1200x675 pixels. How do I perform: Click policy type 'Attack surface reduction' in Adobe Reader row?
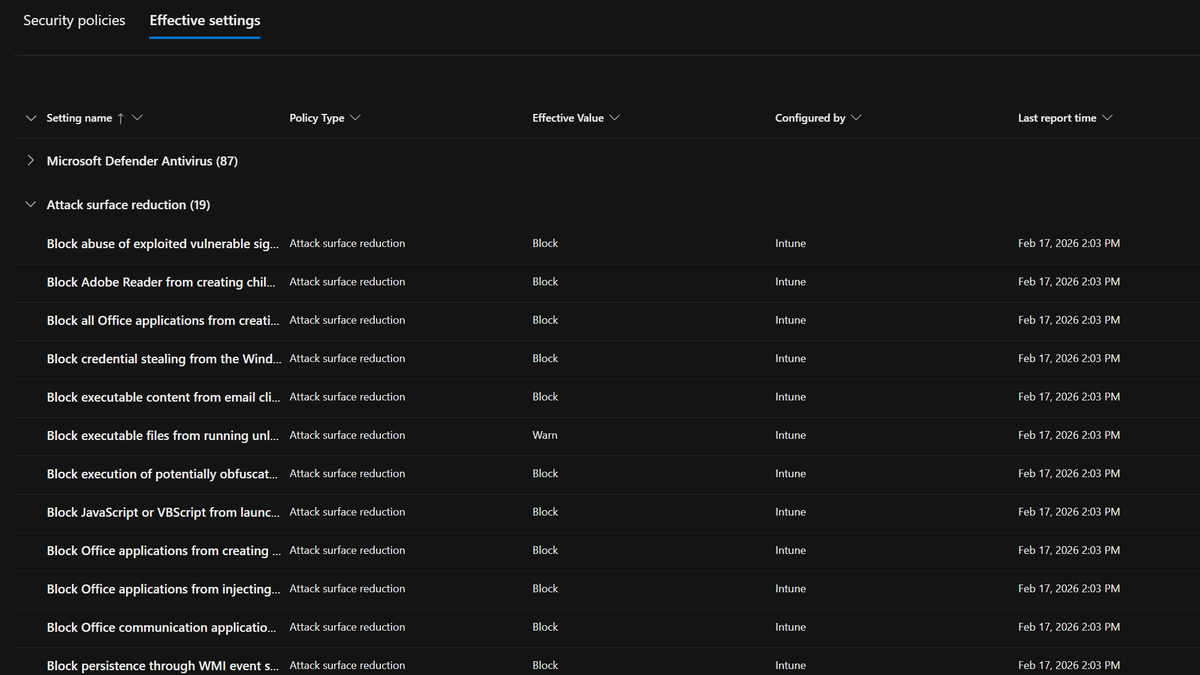347,282
